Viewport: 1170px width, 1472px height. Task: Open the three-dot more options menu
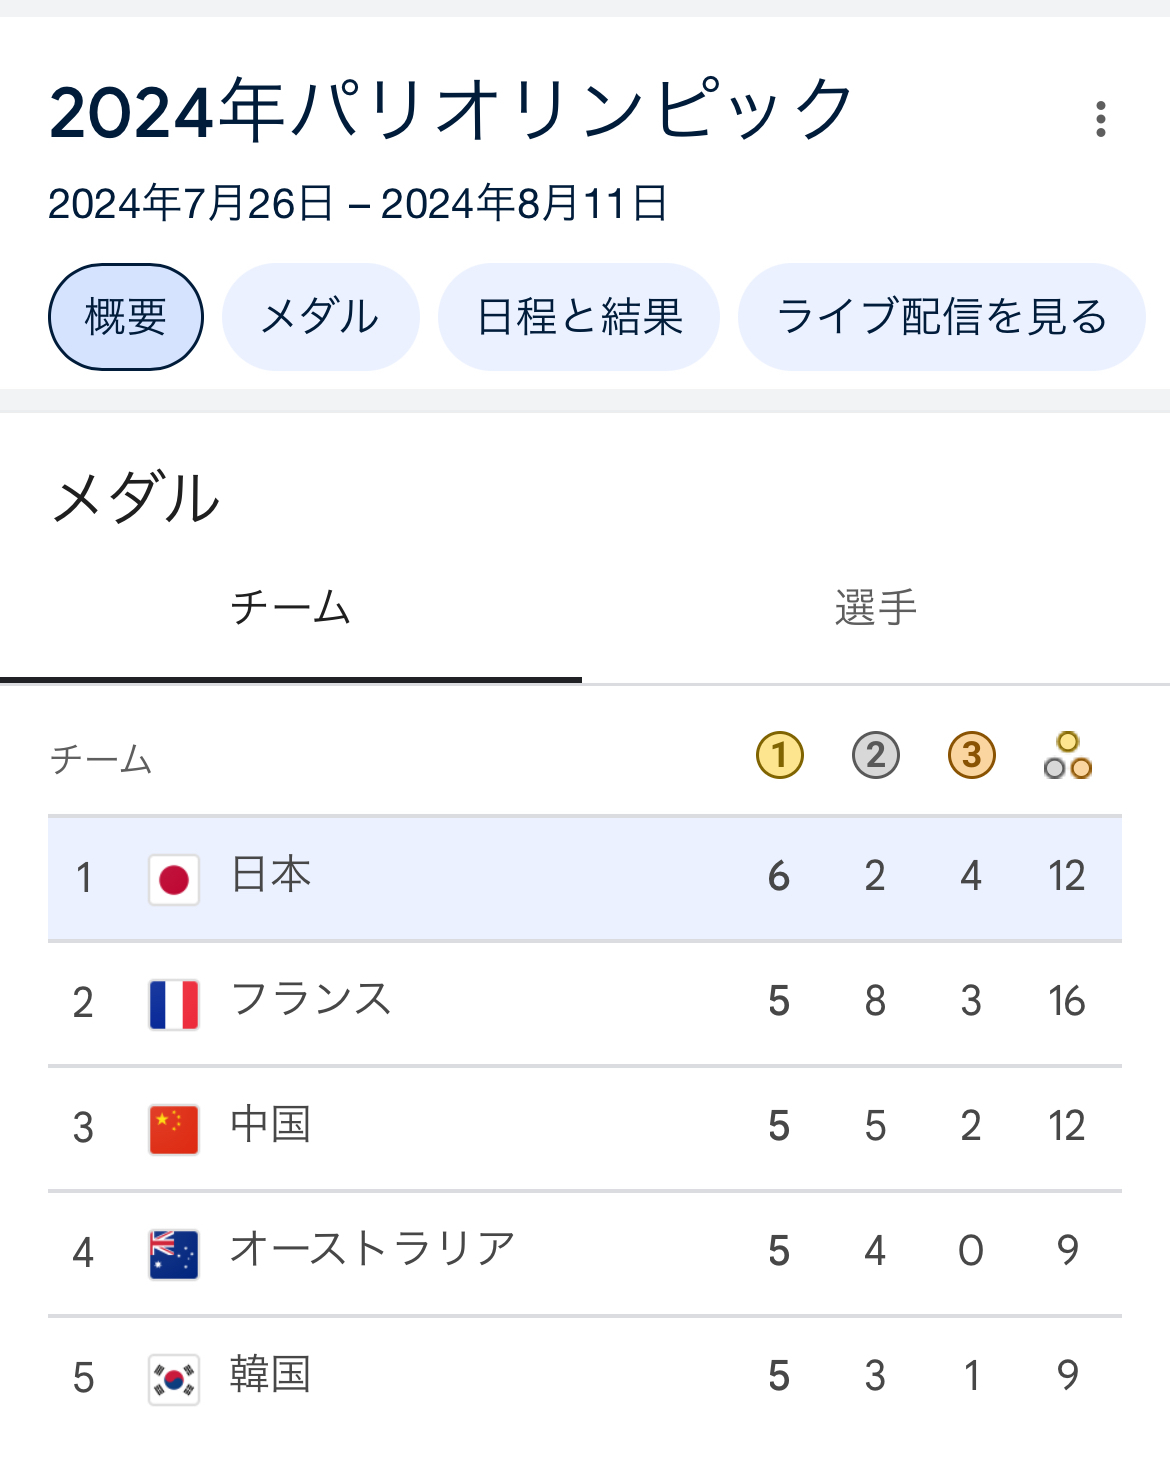1100,119
